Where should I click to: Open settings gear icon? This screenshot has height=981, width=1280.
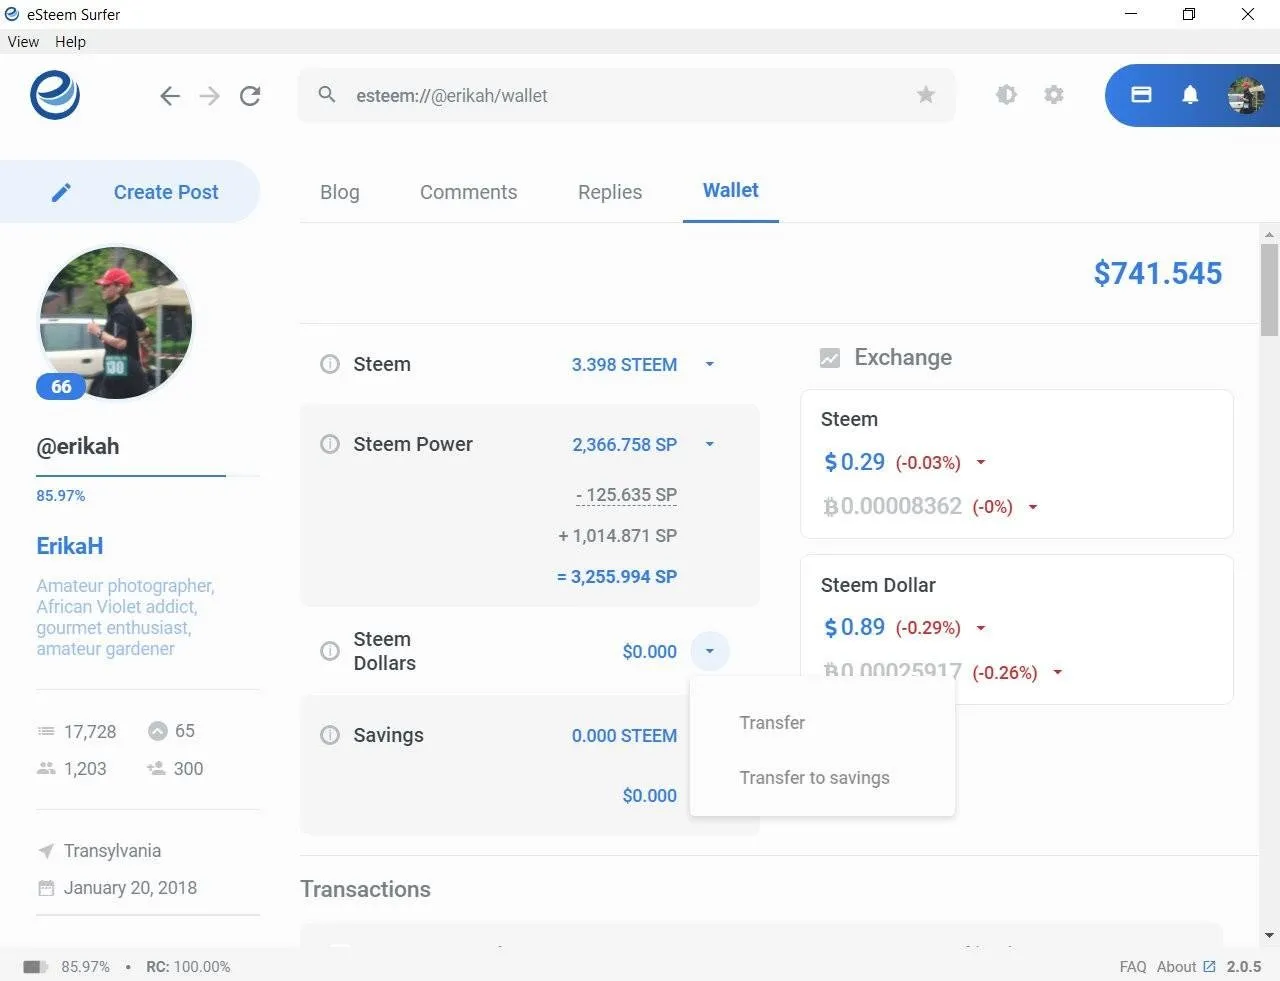coord(1054,94)
